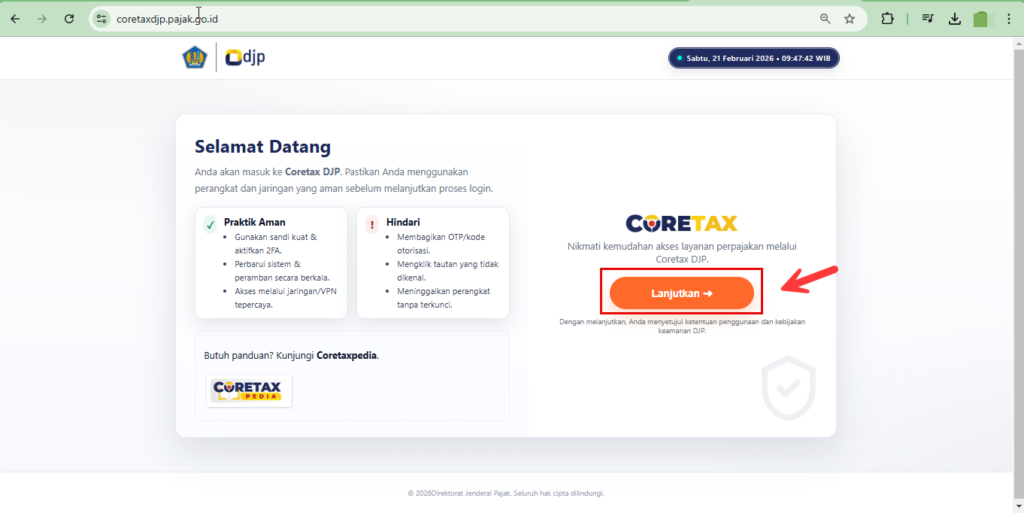Click the address bar URL field

click(400, 18)
